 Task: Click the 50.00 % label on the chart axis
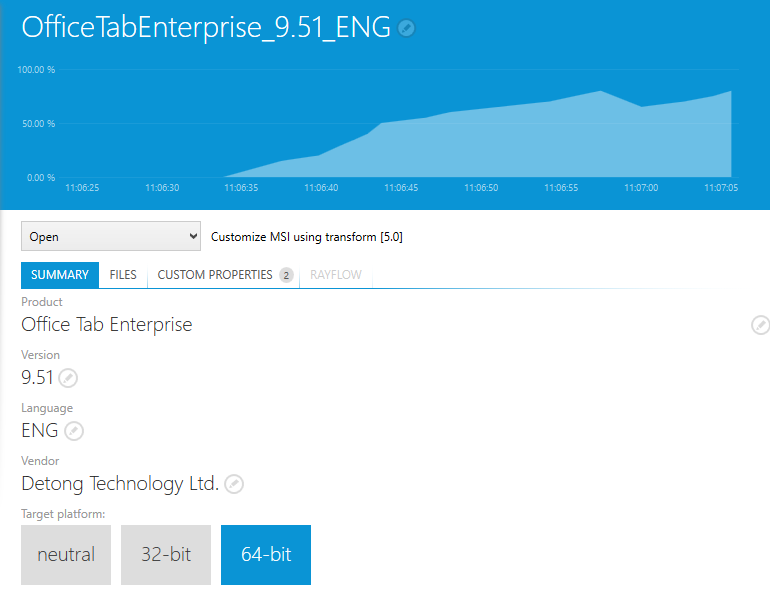[36, 124]
